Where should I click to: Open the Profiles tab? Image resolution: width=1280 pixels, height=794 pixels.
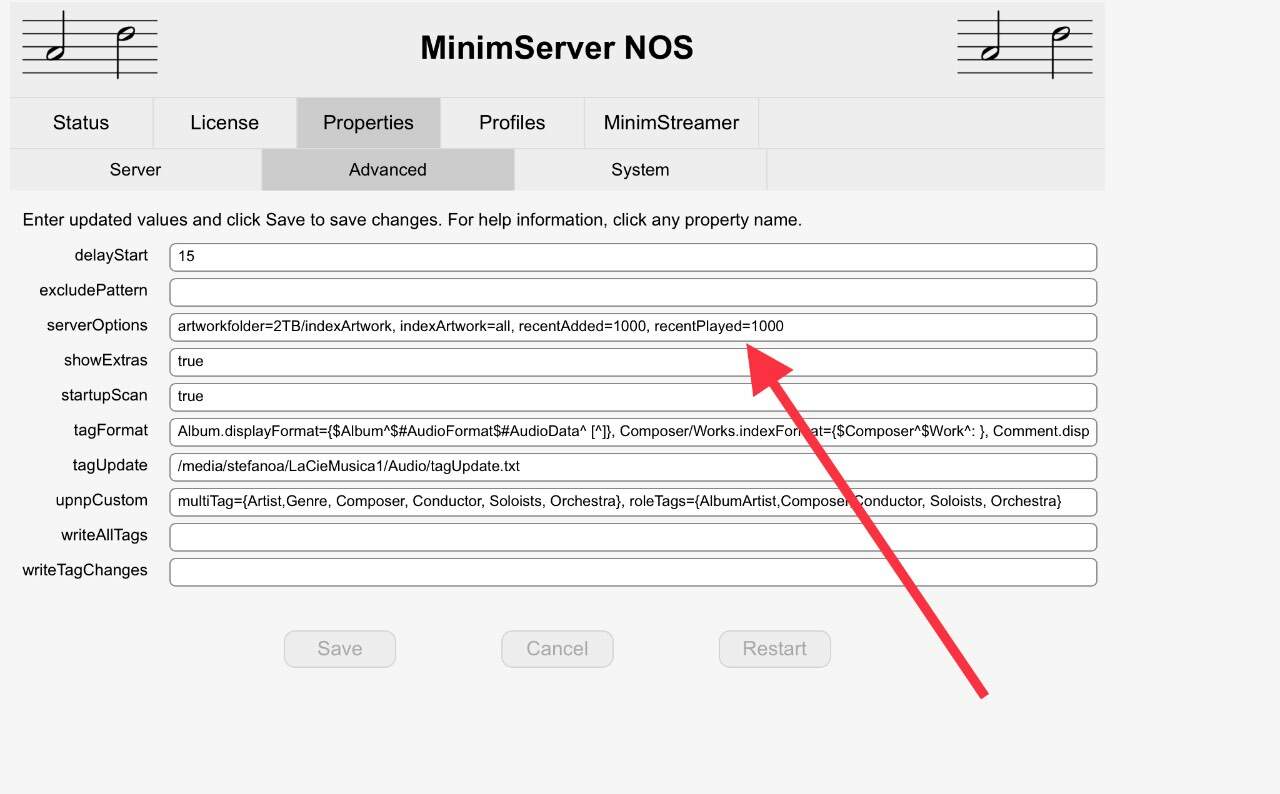(x=512, y=123)
